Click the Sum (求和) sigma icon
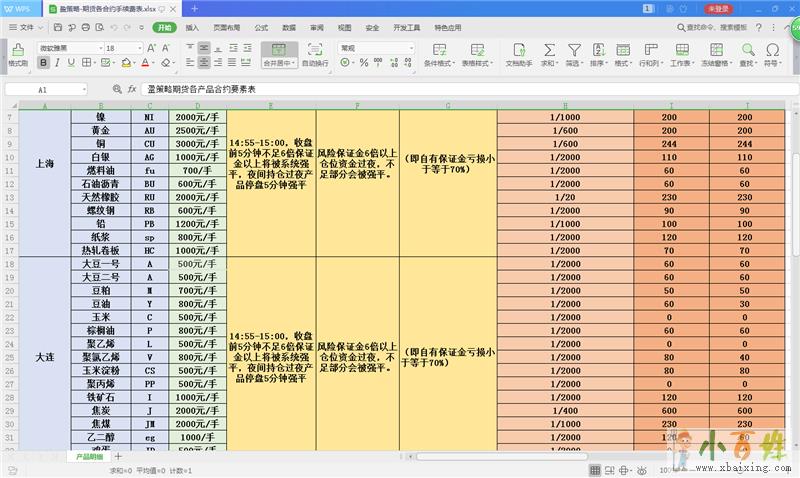 click(548, 49)
